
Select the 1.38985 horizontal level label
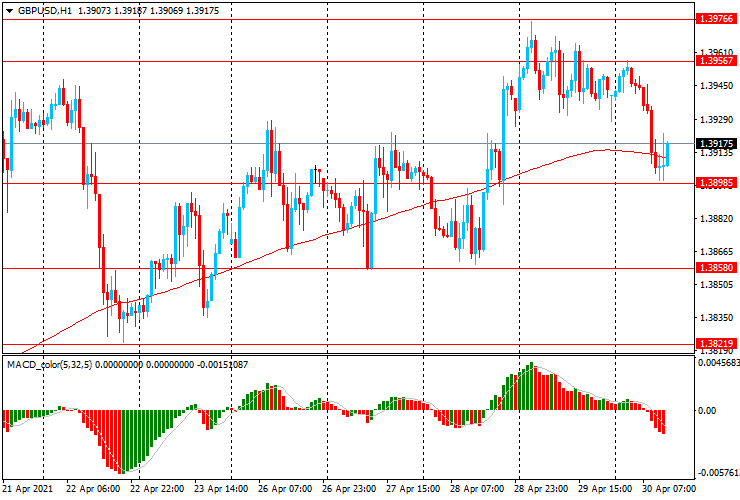click(x=716, y=183)
